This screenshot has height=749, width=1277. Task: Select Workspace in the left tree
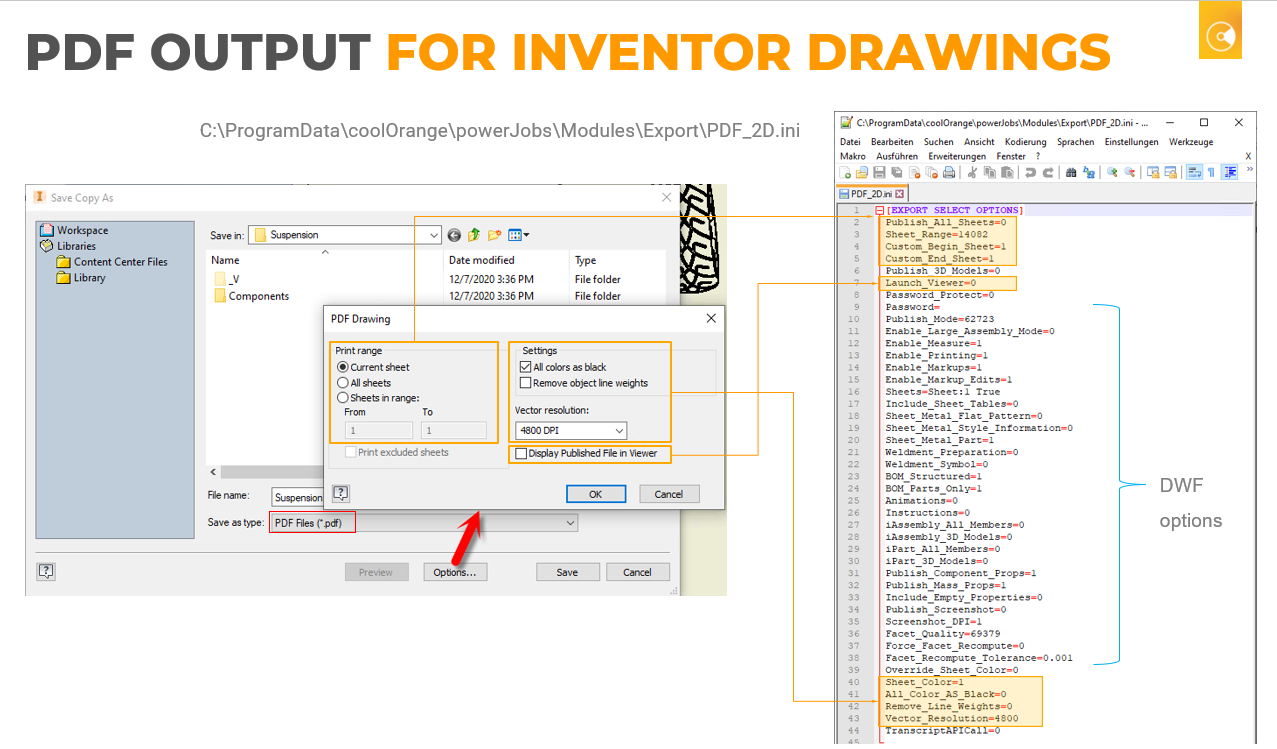pyautogui.click(x=74, y=230)
